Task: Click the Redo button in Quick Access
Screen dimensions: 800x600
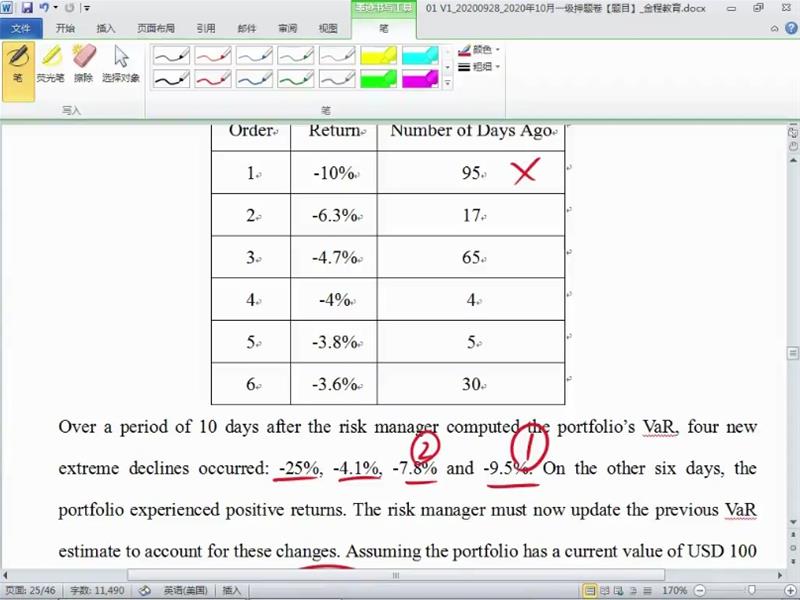Action: pyautogui.click(x=69, y=8)
